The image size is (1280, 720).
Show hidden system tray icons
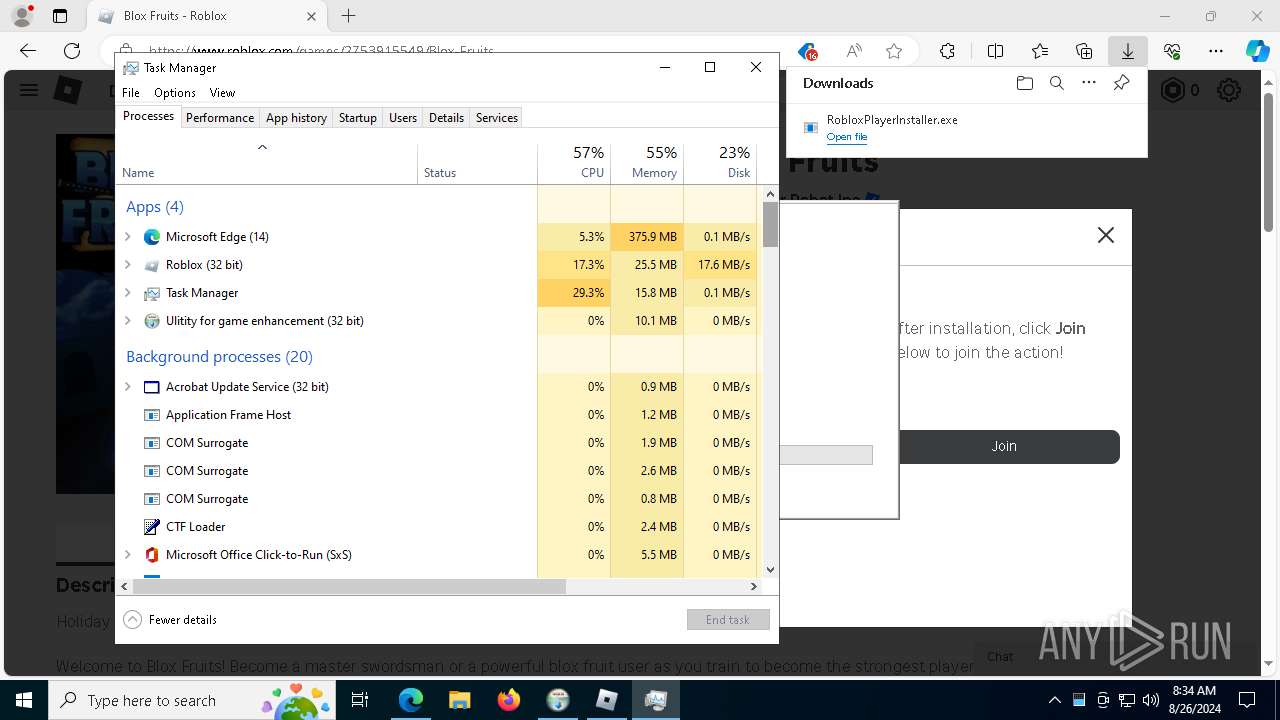click(1054, 700)
